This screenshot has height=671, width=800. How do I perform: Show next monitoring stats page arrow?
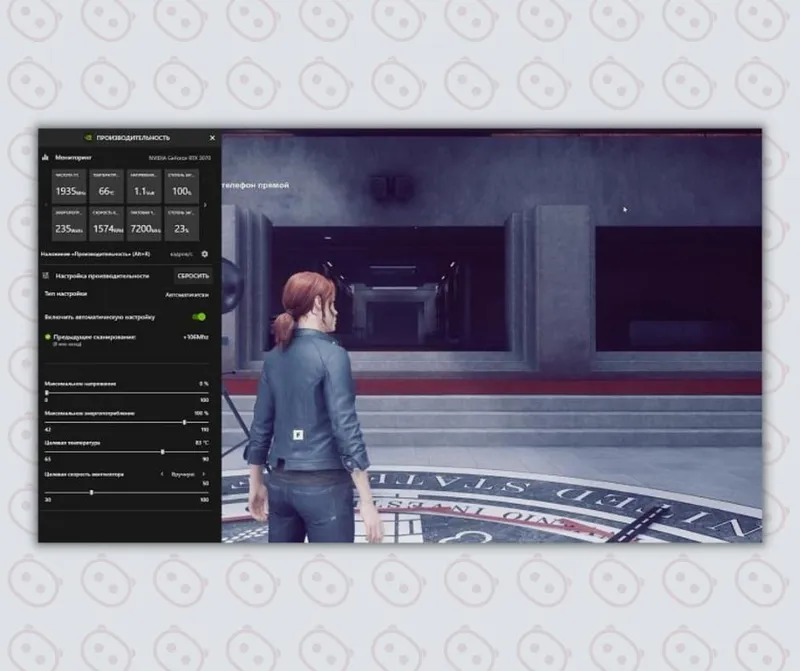206,205
